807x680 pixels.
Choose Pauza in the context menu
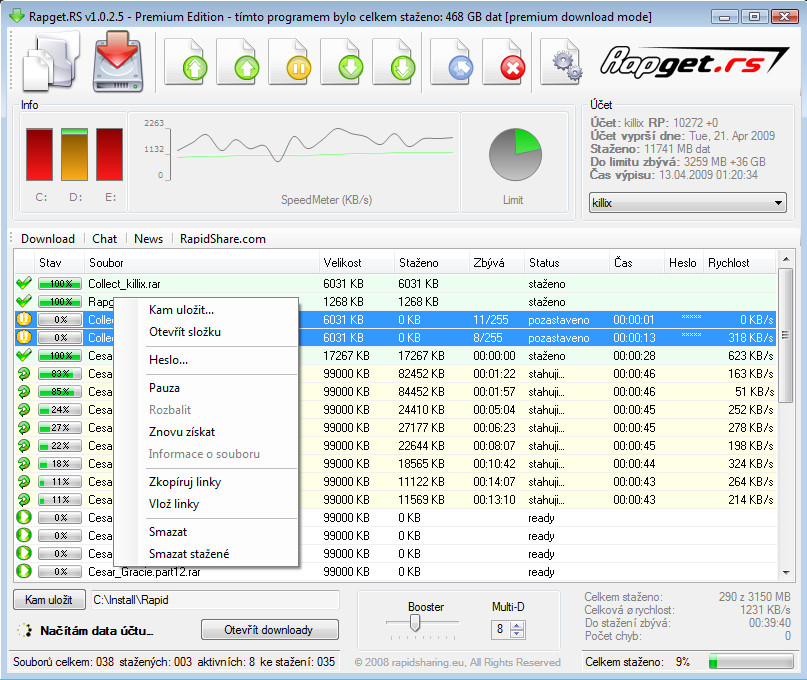click(164, 388)
